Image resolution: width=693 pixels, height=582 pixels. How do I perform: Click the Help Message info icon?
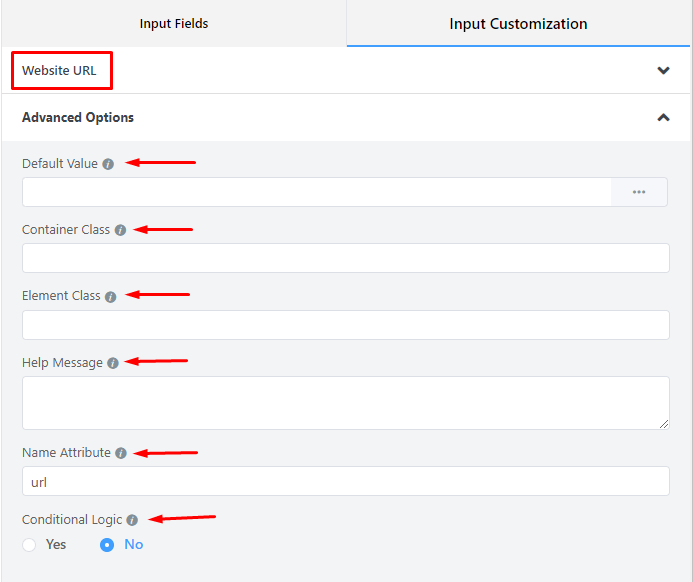pyautogui.click(x=113, y=363)
